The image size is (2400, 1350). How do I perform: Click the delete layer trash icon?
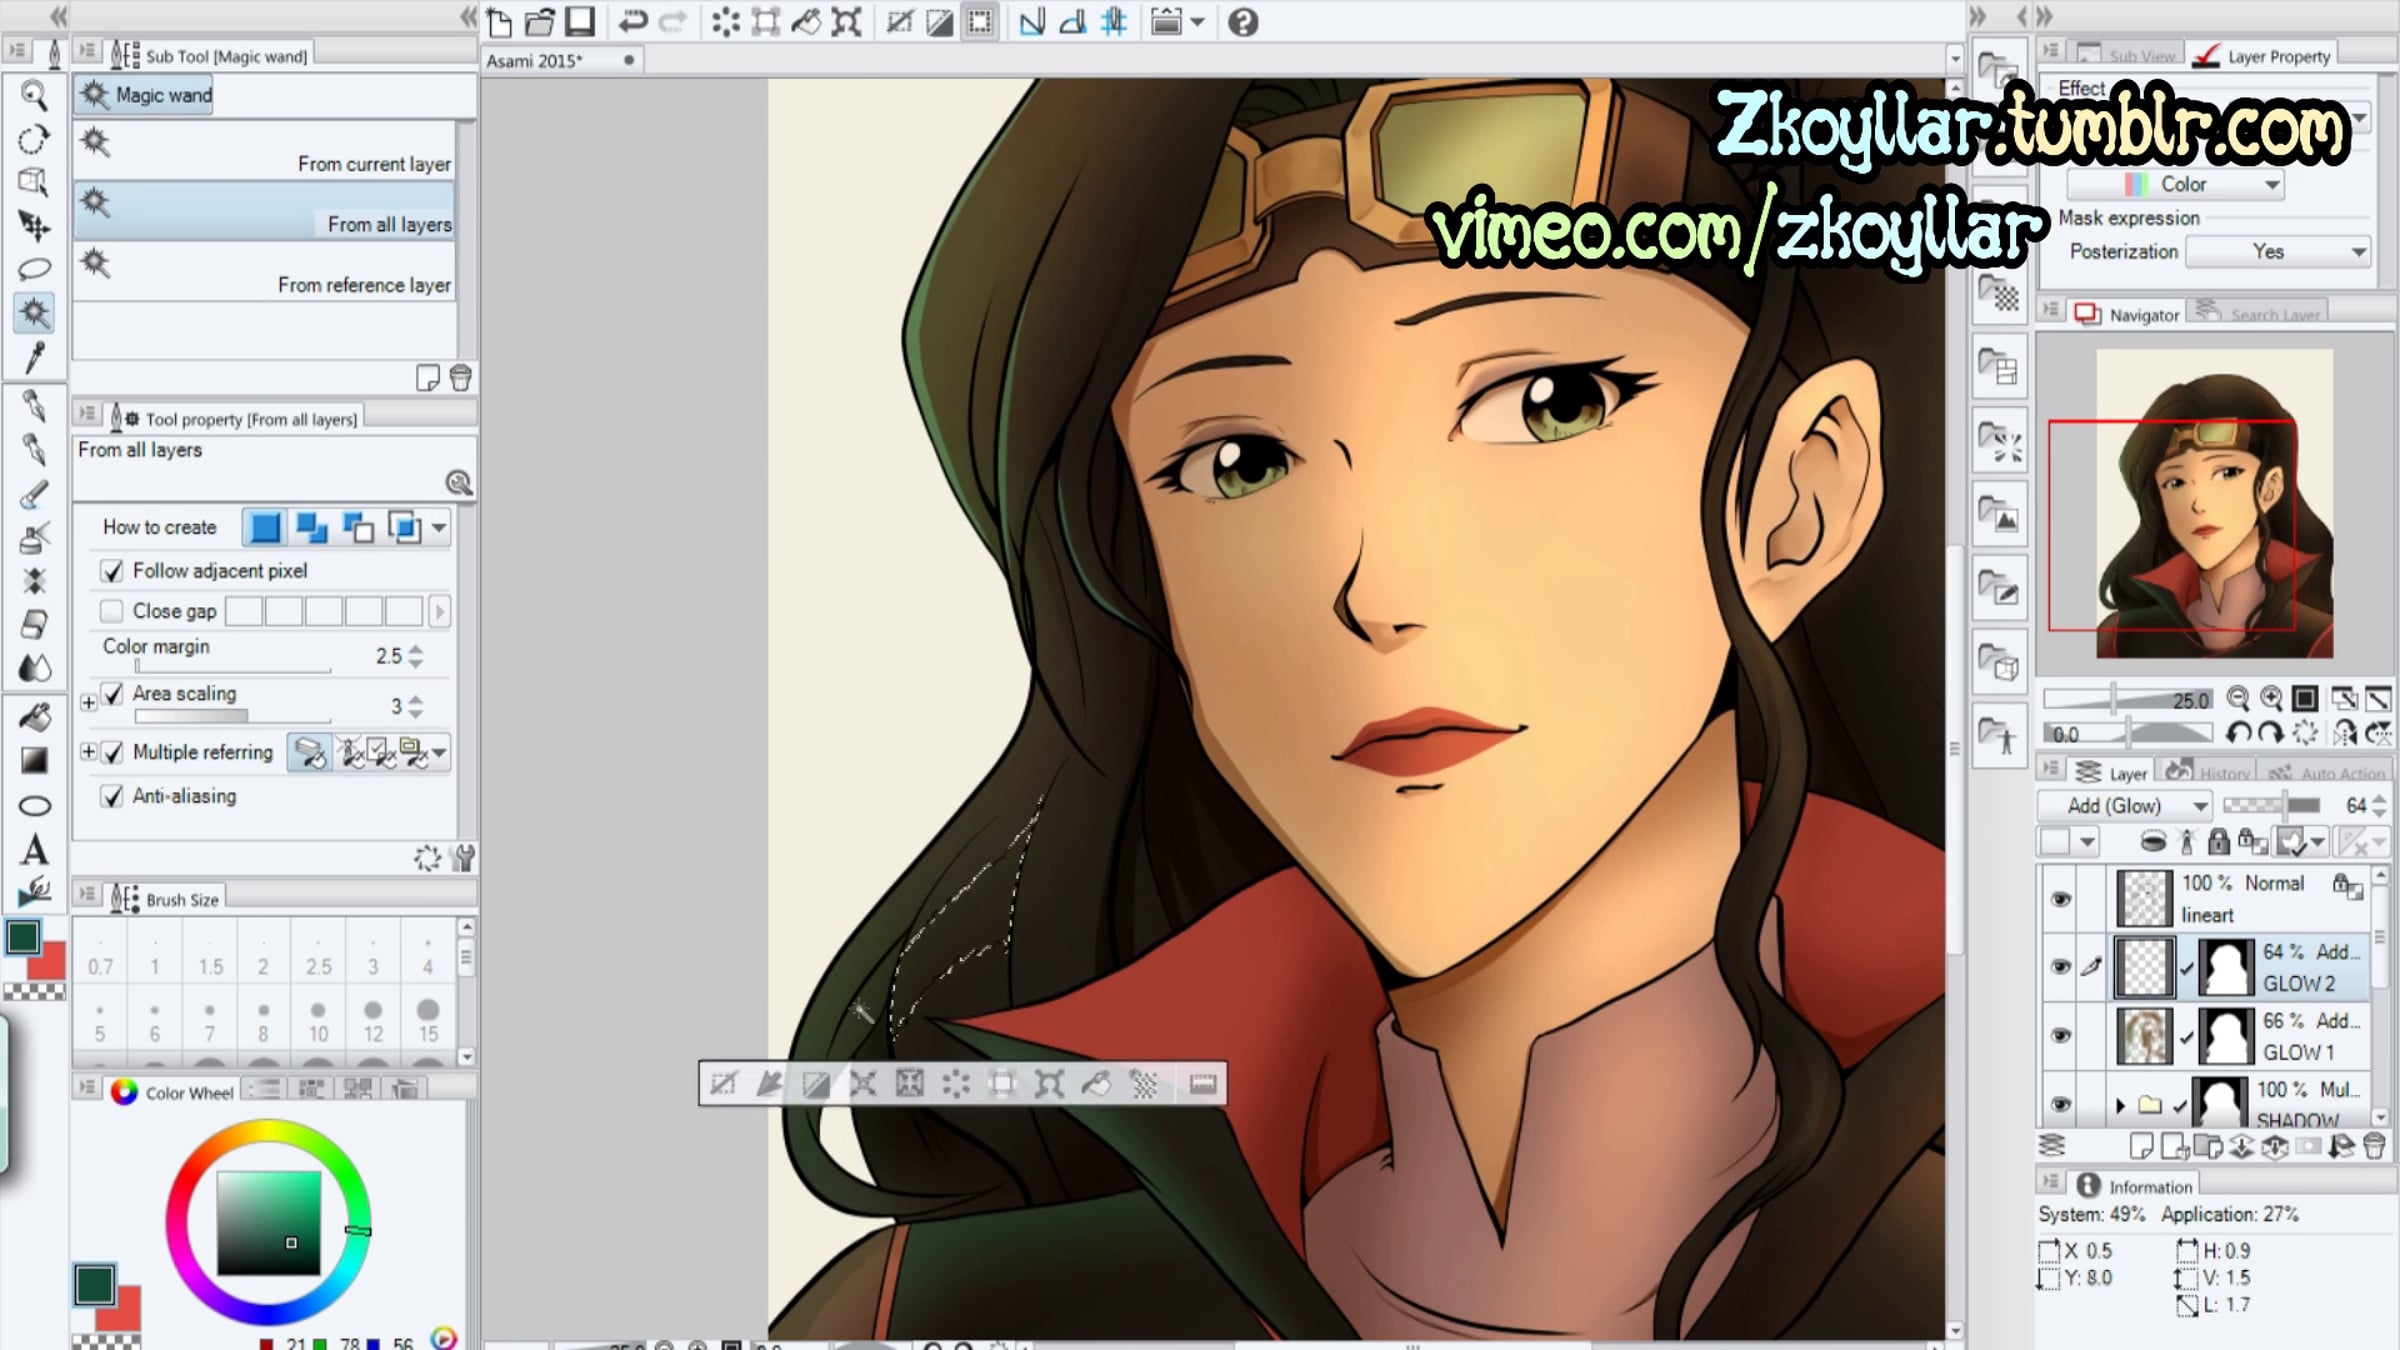tap(2374, 1146)
